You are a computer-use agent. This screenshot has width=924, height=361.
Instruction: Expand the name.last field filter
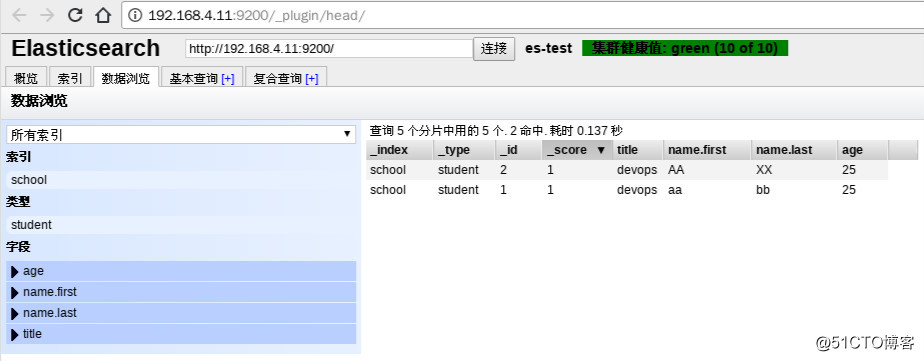(181, 313)
